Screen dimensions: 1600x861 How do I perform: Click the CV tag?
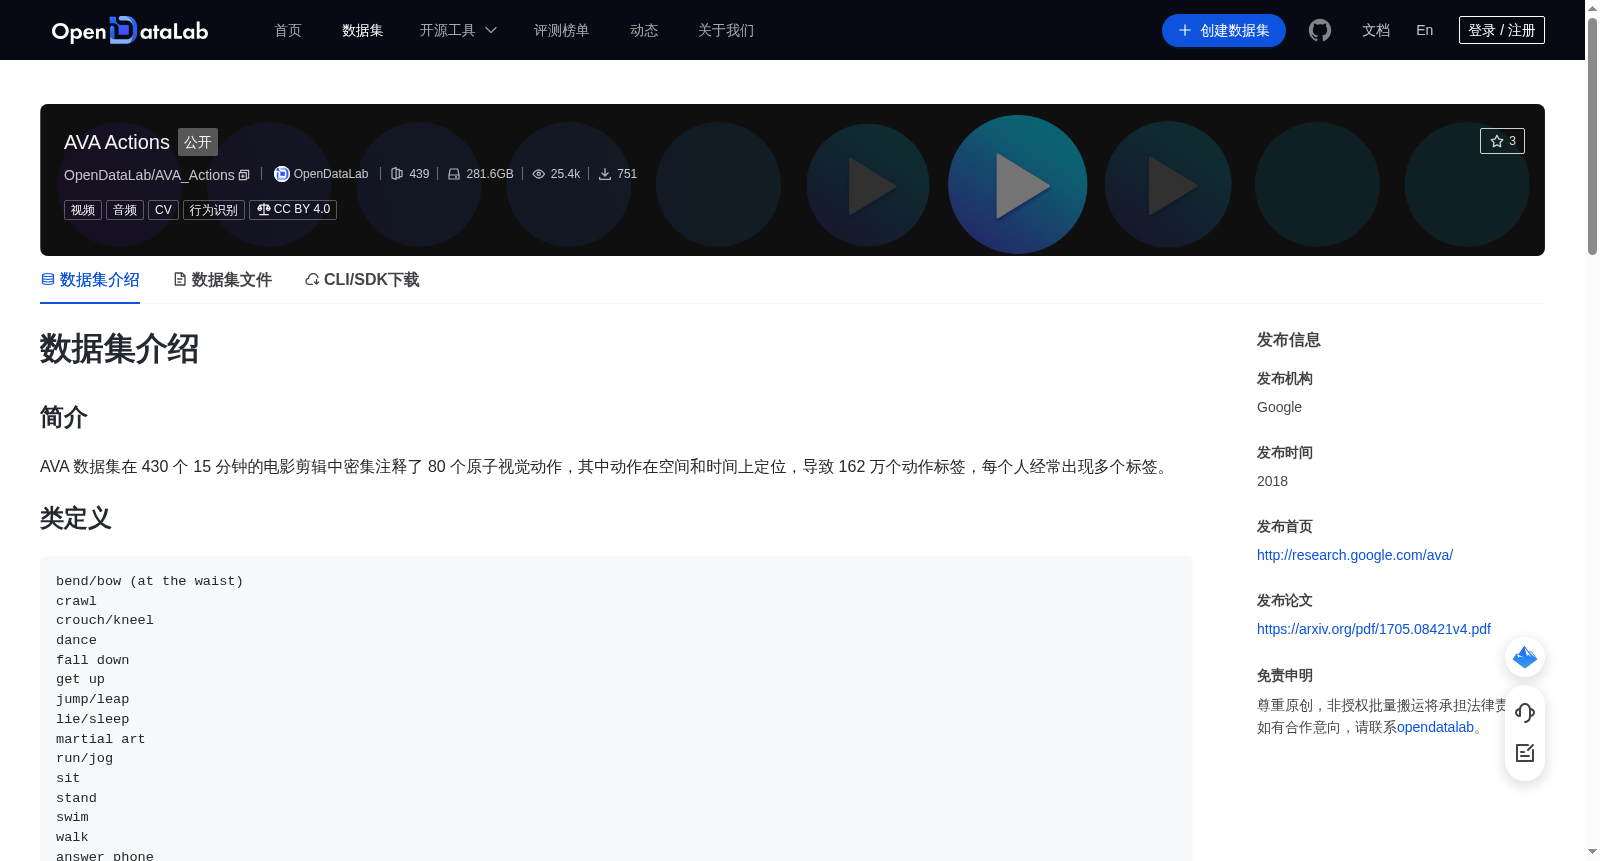[163, 210]
